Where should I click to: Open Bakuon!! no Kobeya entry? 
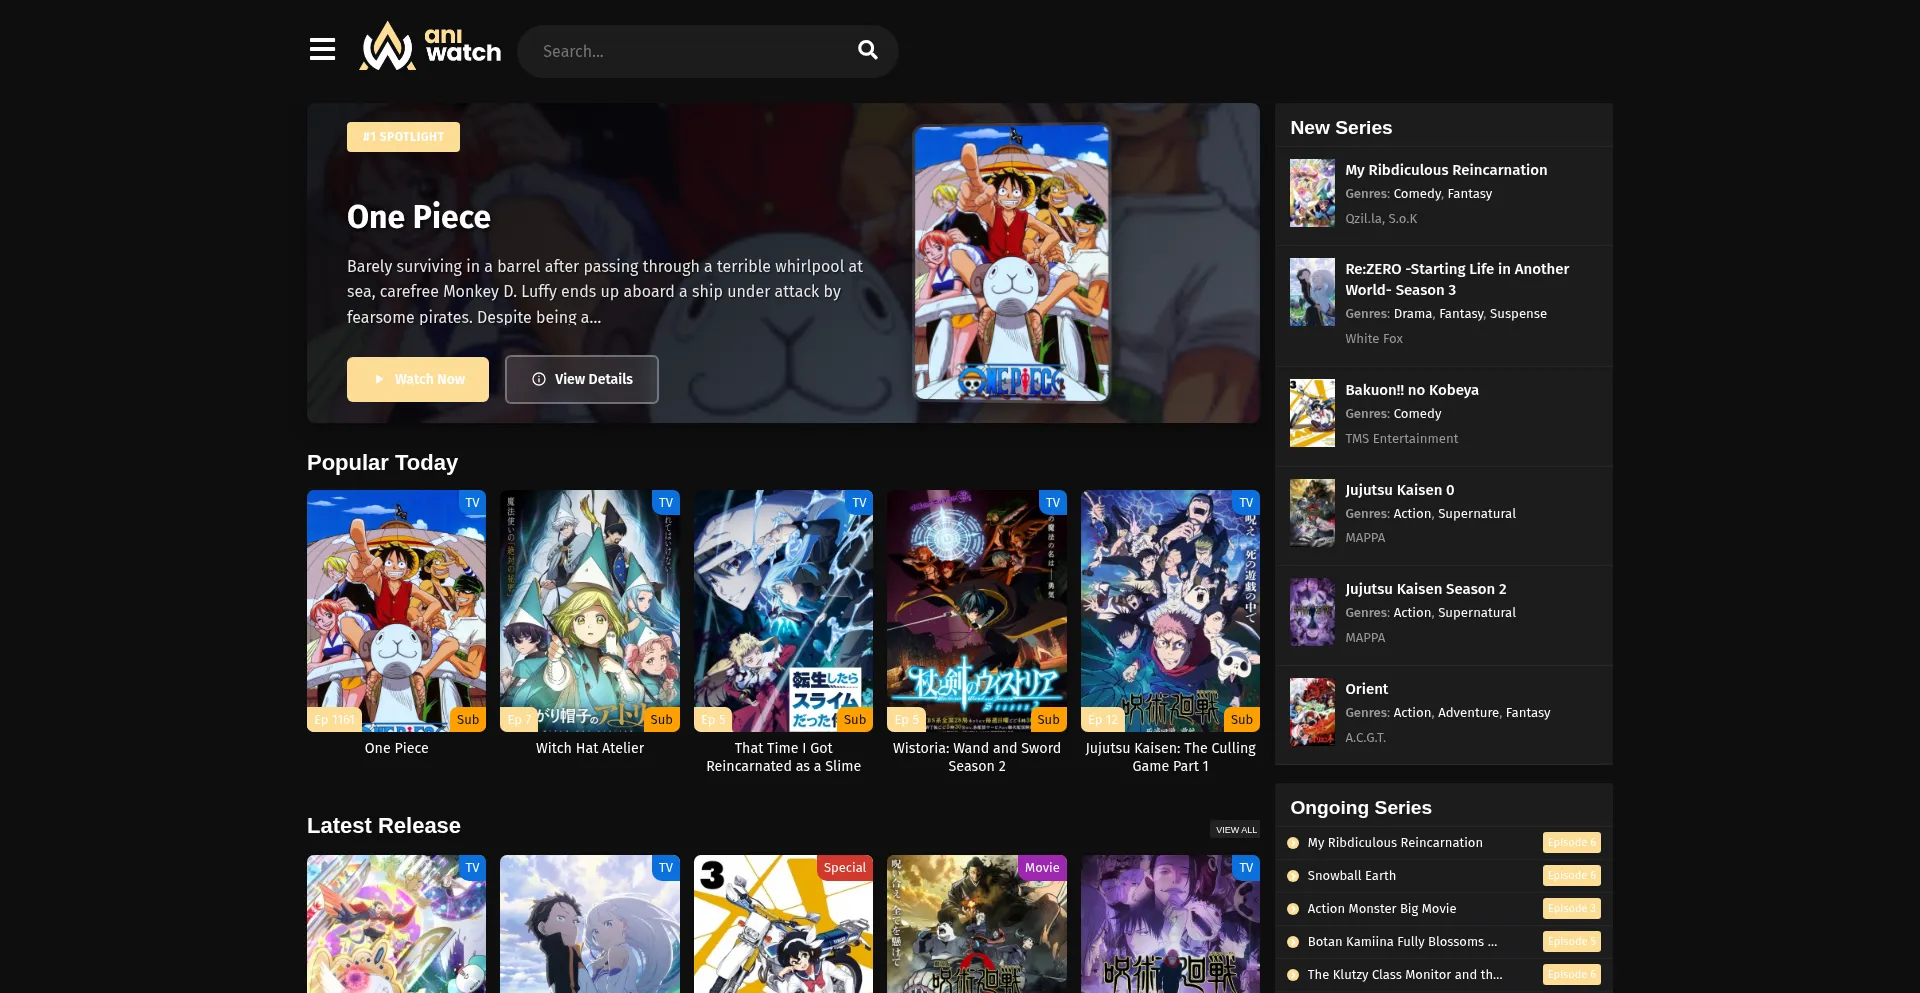1411,390
